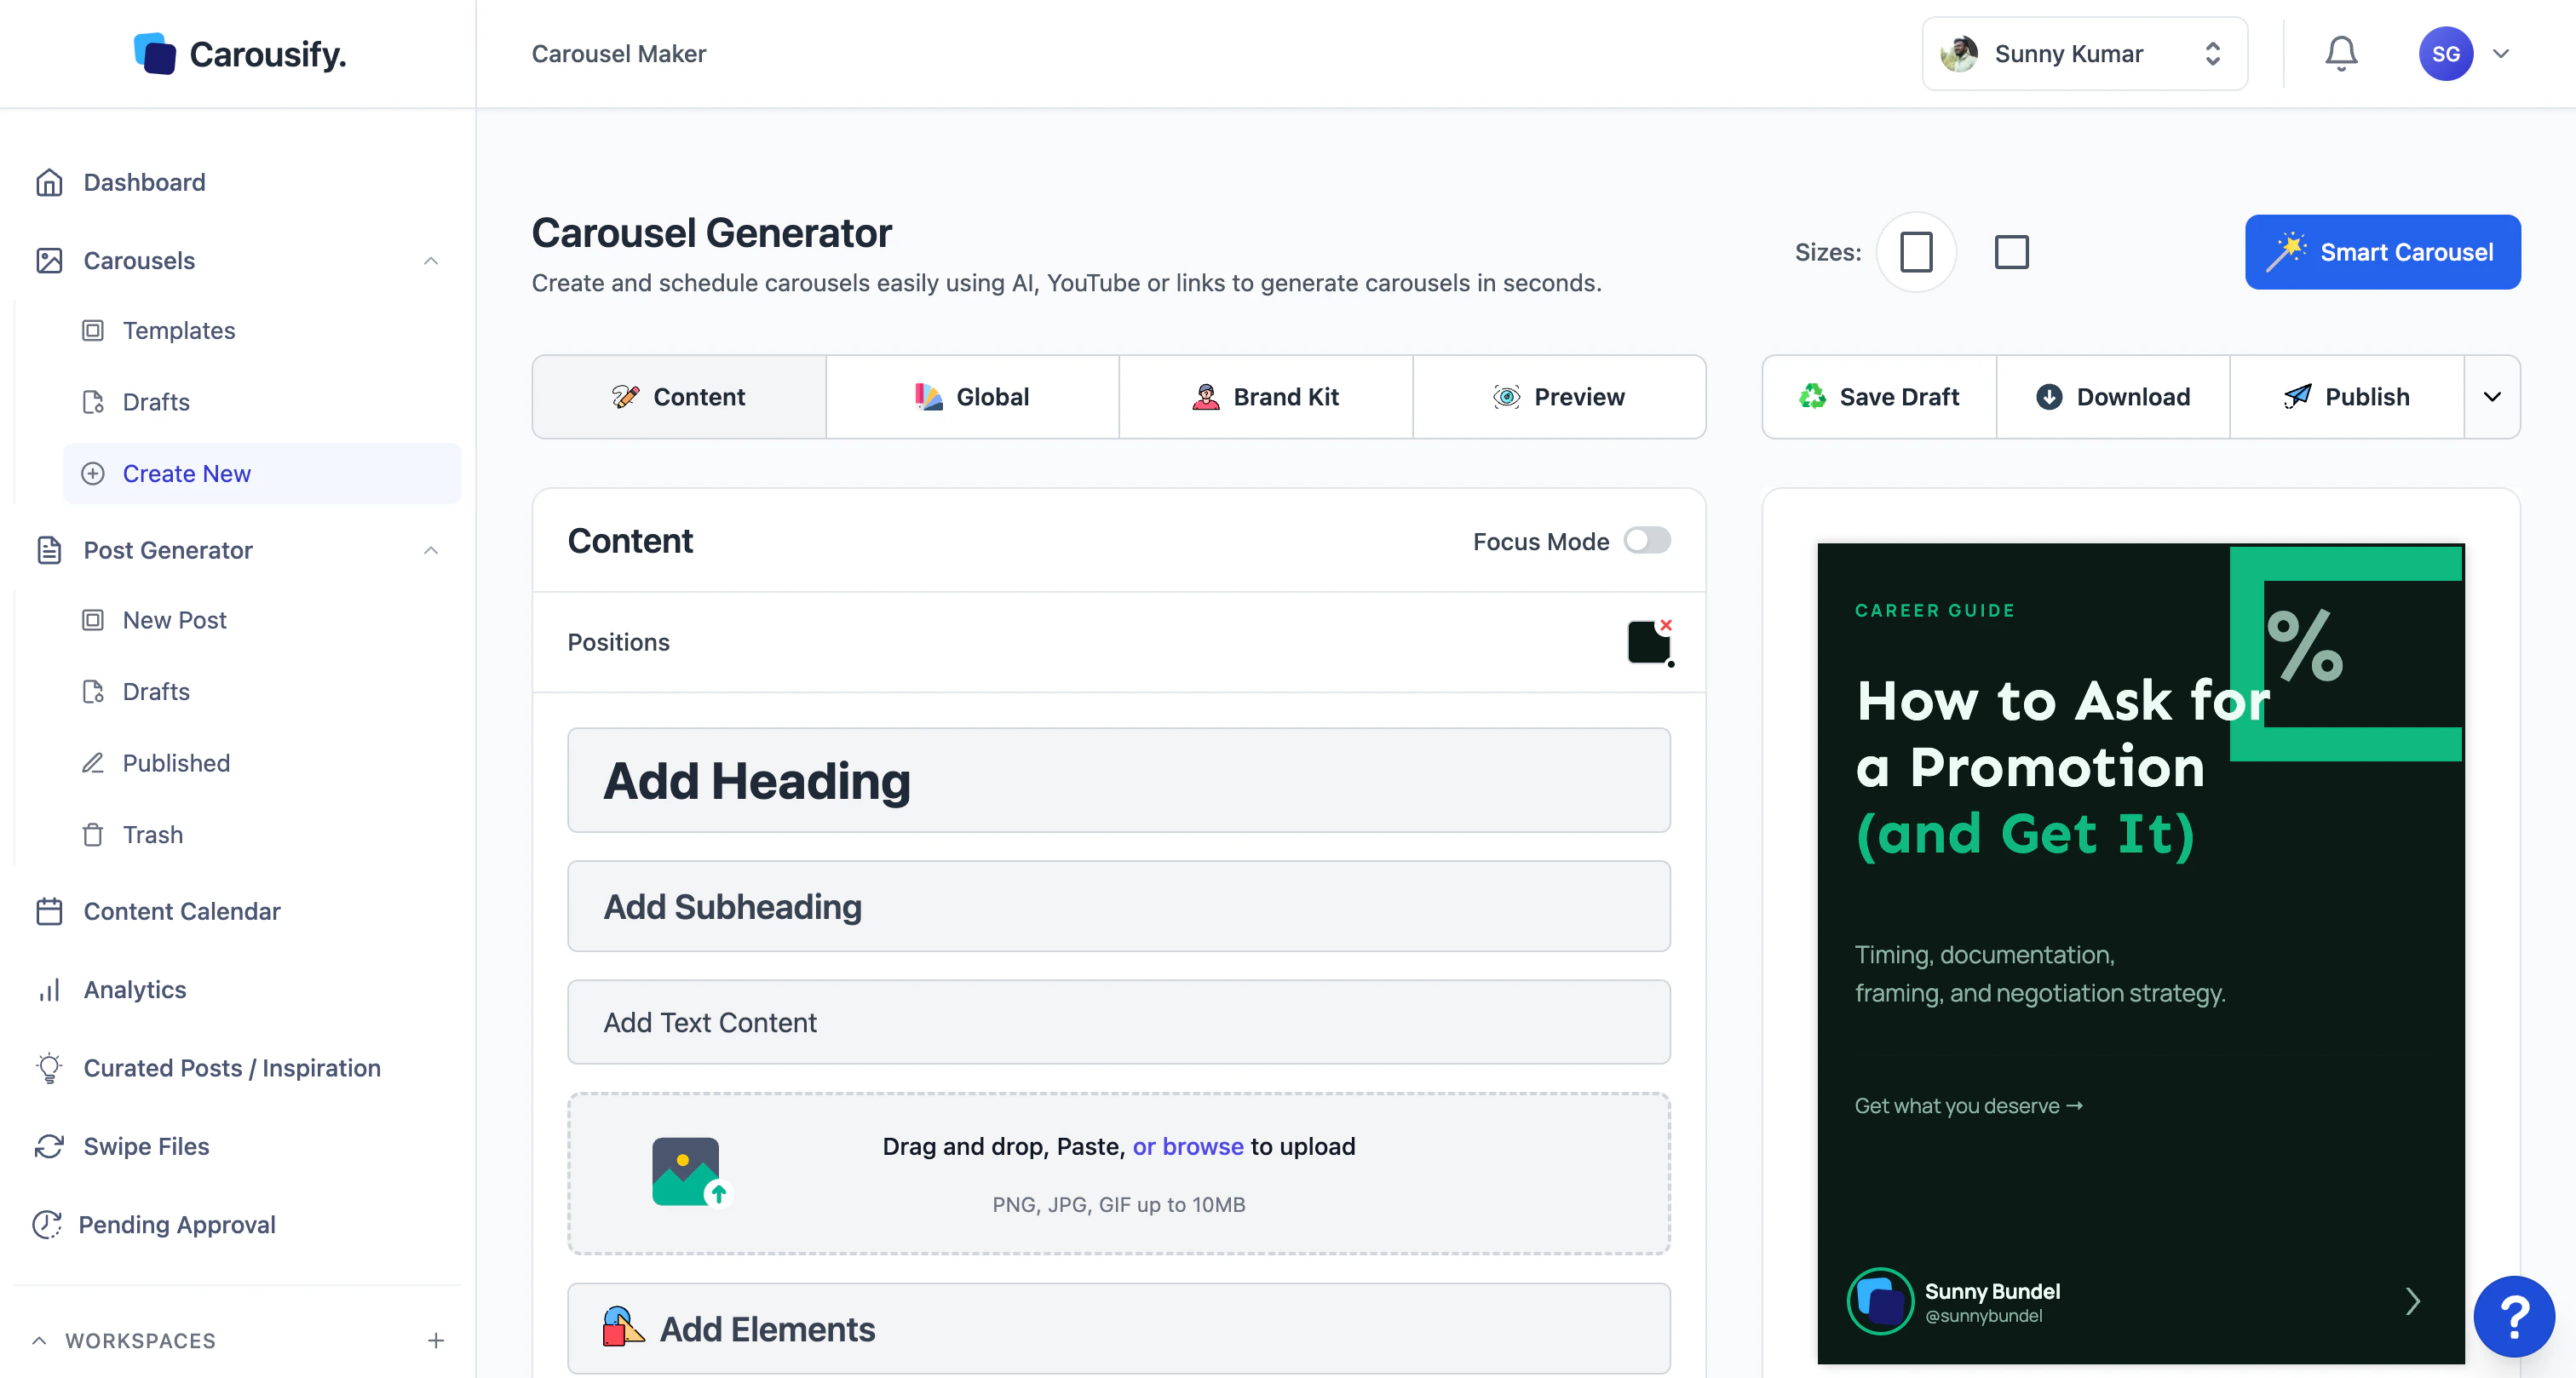Click the Analytics bar-chart icon
The image size is (2576, 1378).
(49, 990)
